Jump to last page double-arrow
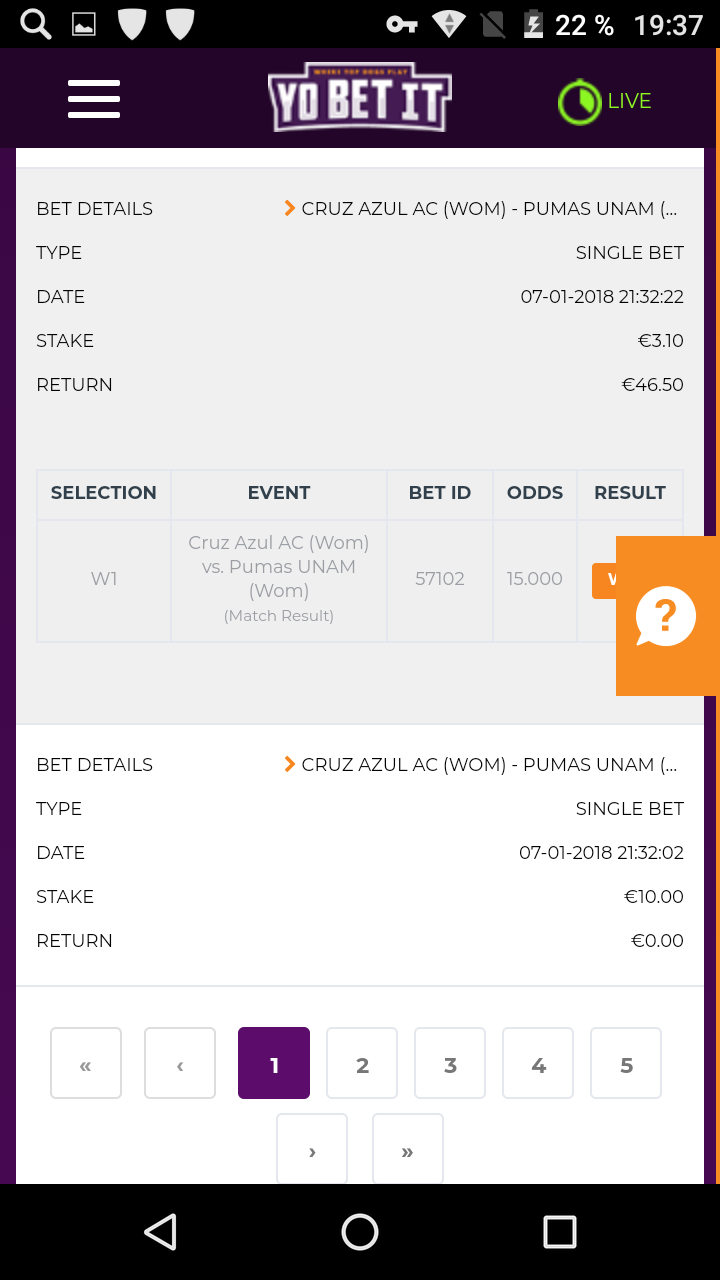 [408, 1149]
